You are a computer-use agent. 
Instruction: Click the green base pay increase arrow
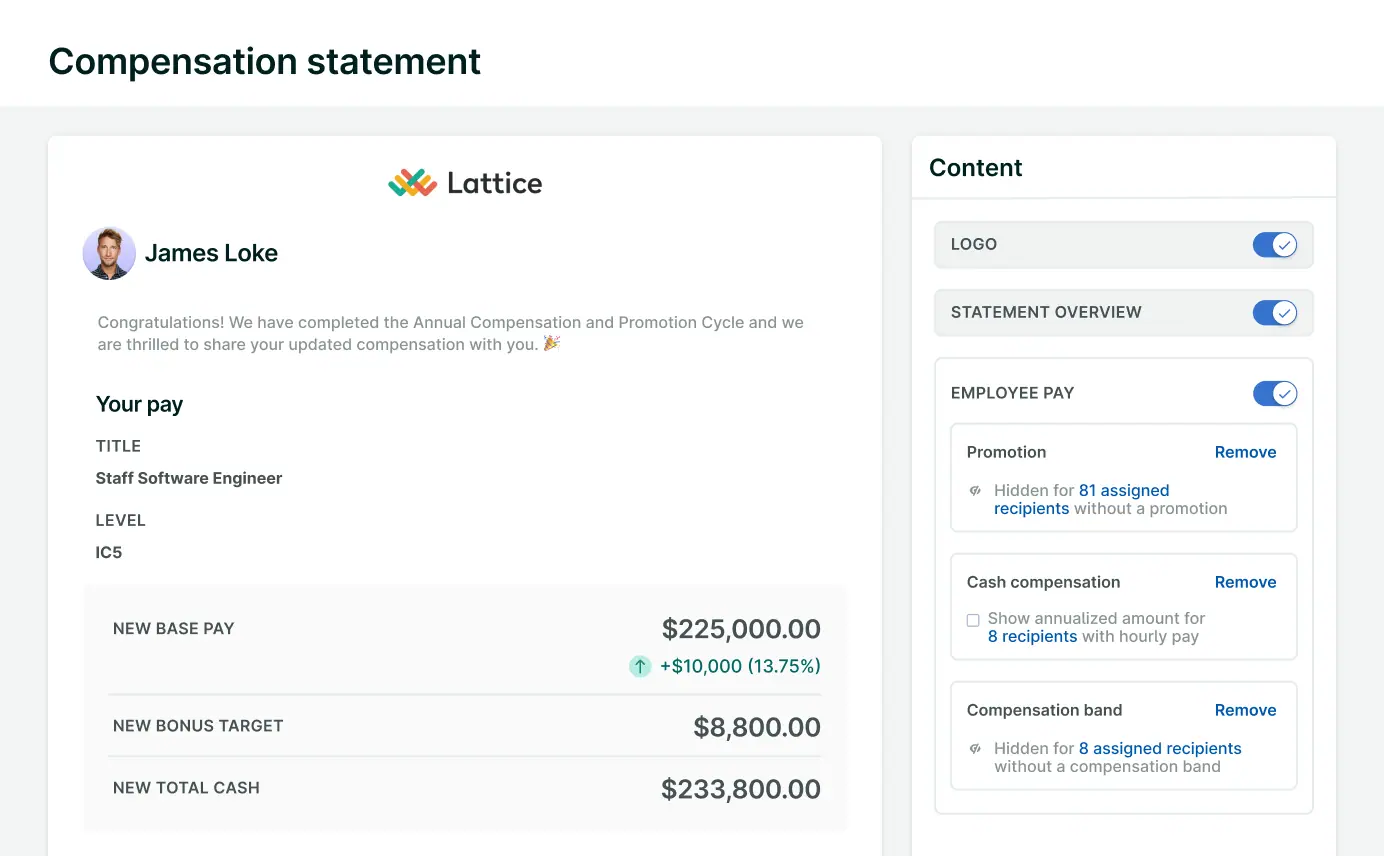(640, 666)
